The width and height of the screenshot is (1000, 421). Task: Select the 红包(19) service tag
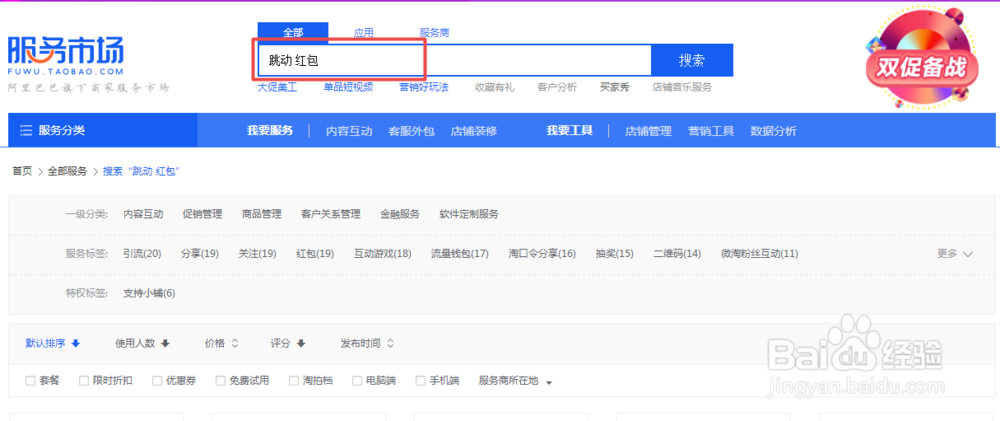point(315,254)
